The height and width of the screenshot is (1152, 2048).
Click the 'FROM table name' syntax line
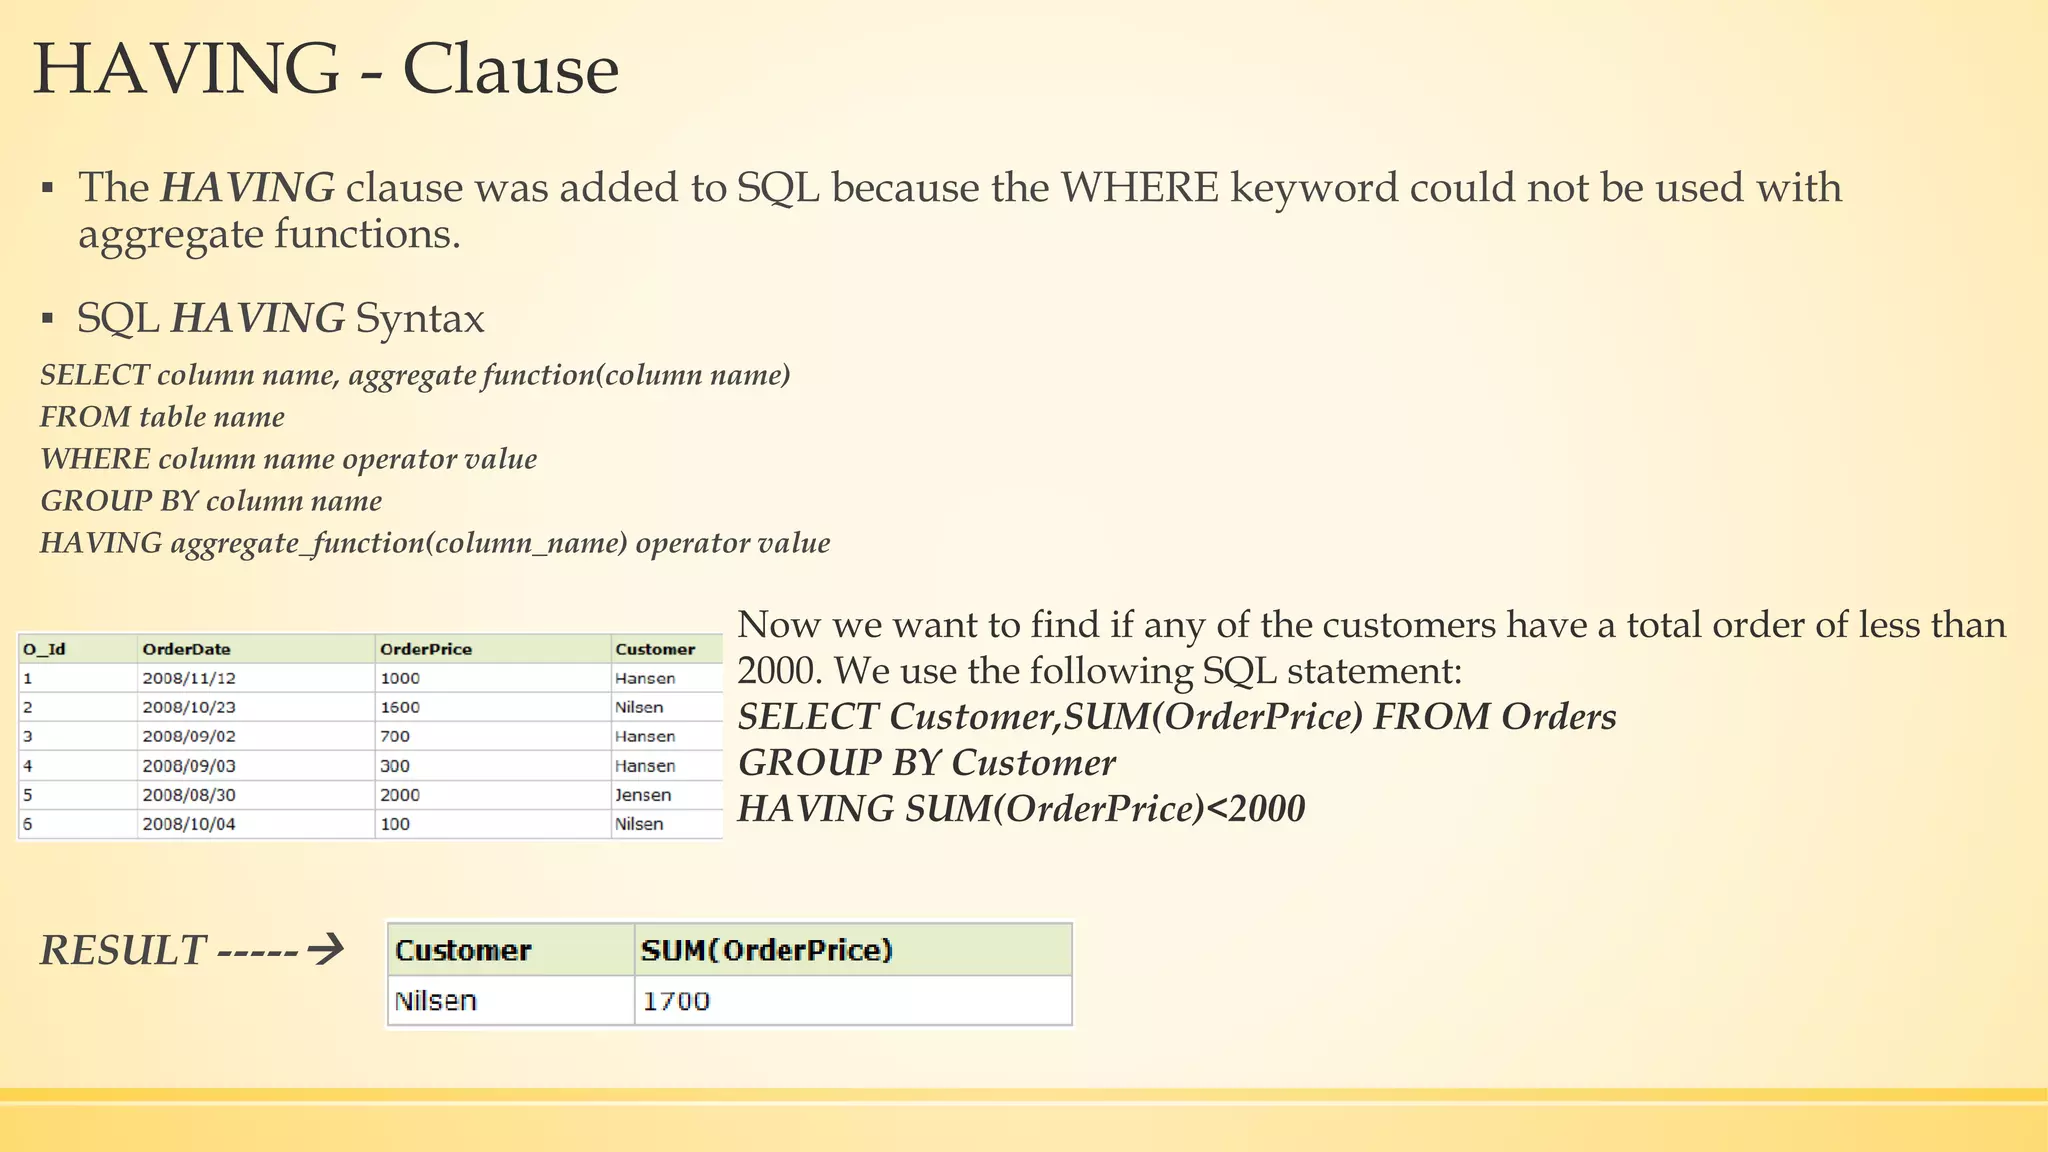(162, 417)
